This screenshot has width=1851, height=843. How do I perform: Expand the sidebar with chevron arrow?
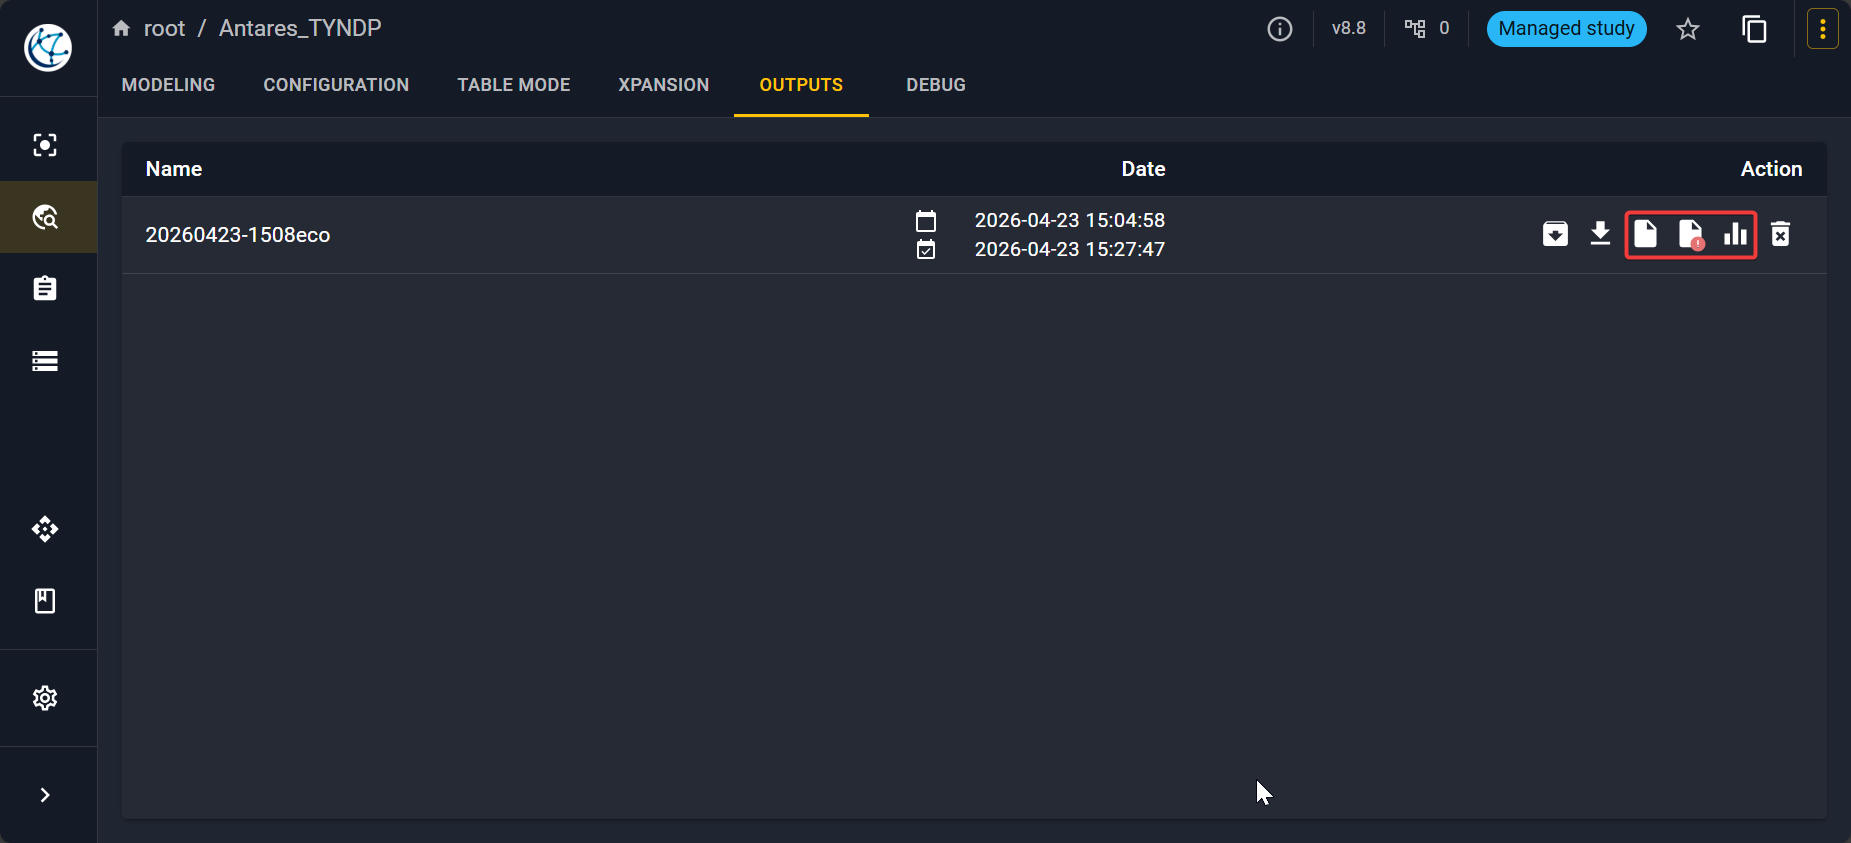coord(45,795)
